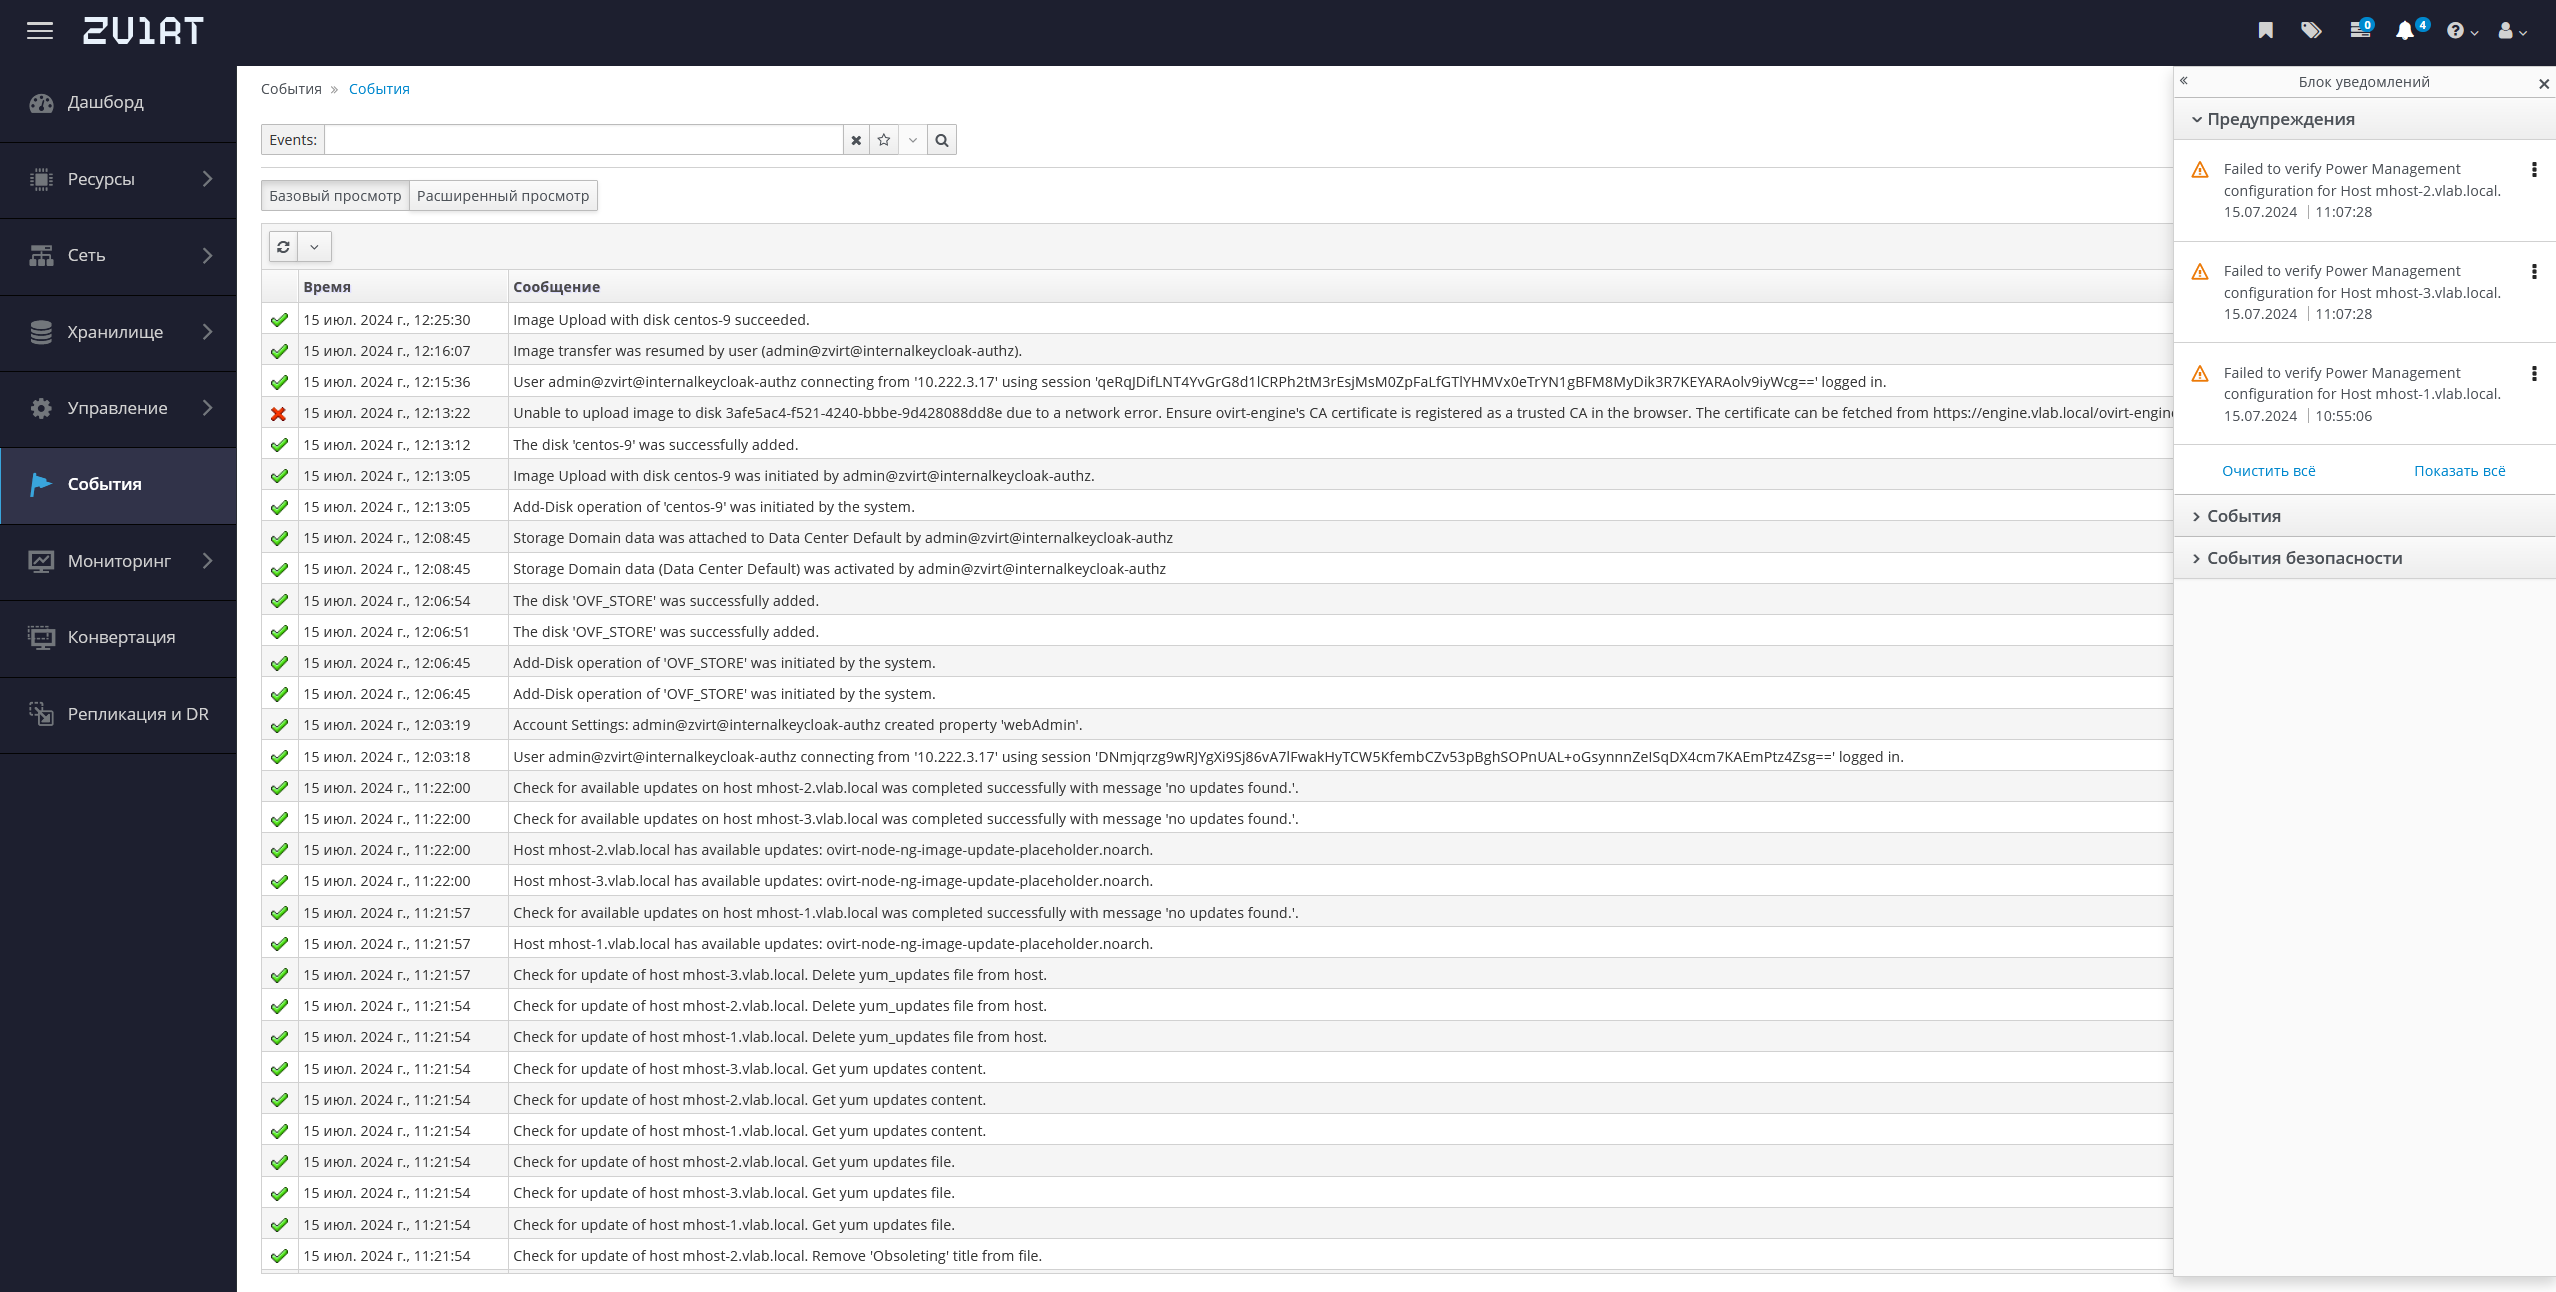Select 'Account Settings' webAdmin event row
The image size is (2556, 1292).
[1216, 725]
